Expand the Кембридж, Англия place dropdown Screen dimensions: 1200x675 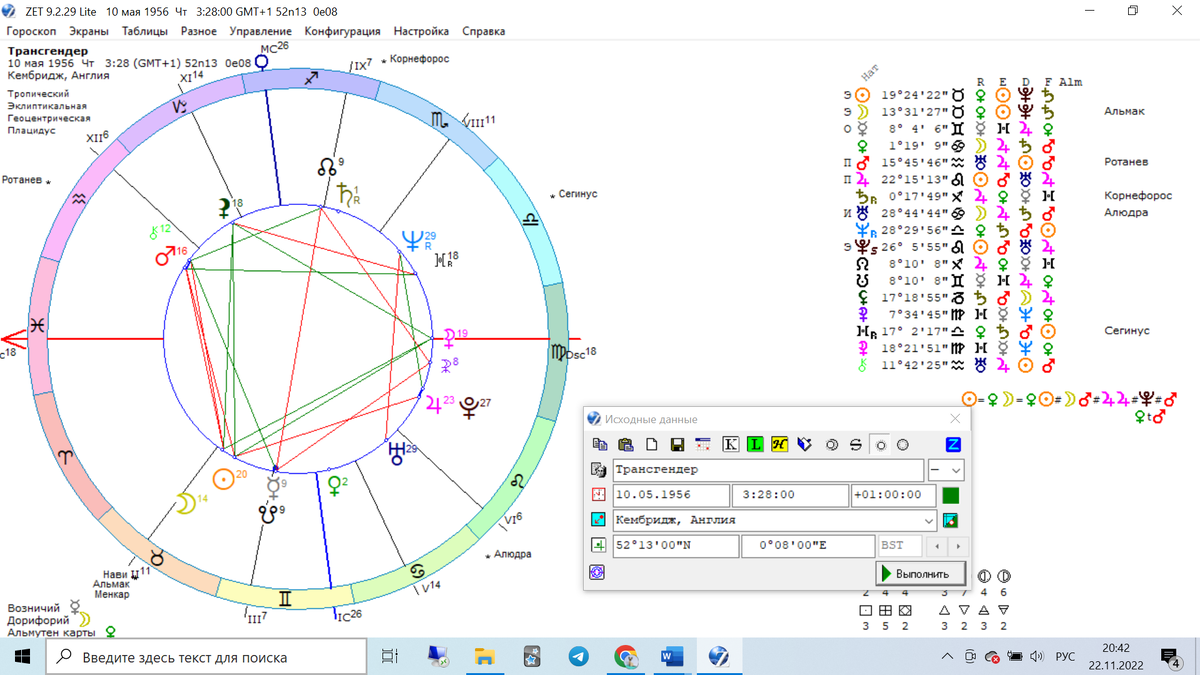929,520
